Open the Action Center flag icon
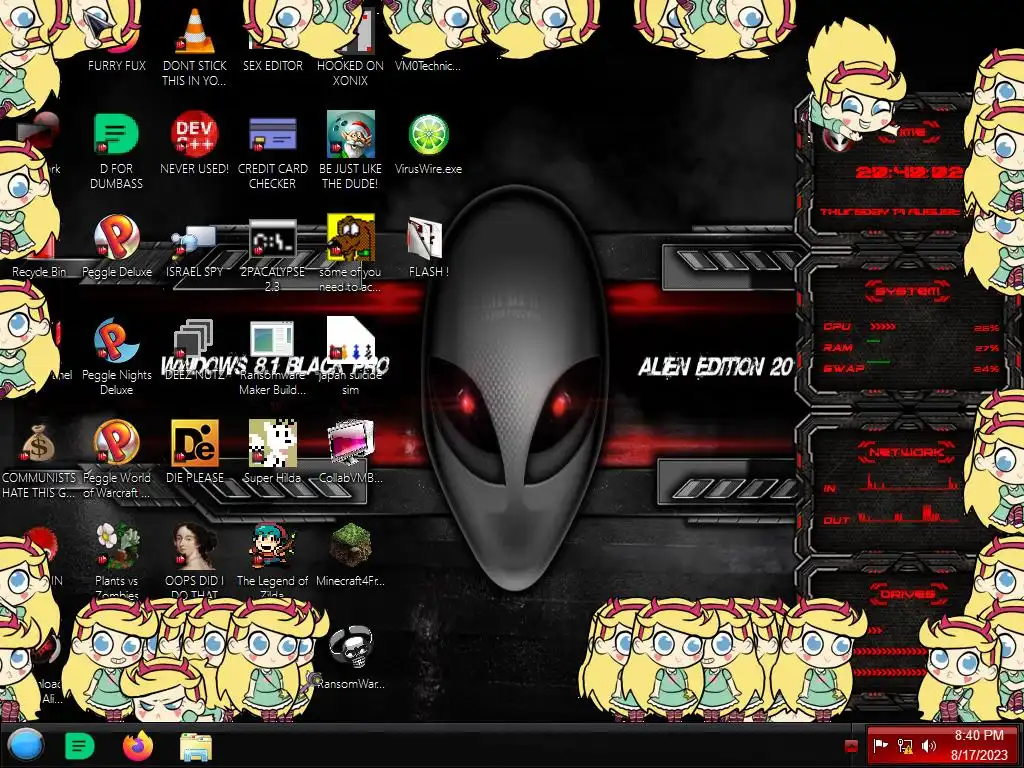The height and width of the screenshot is (768, 1024). click(880, 746)
